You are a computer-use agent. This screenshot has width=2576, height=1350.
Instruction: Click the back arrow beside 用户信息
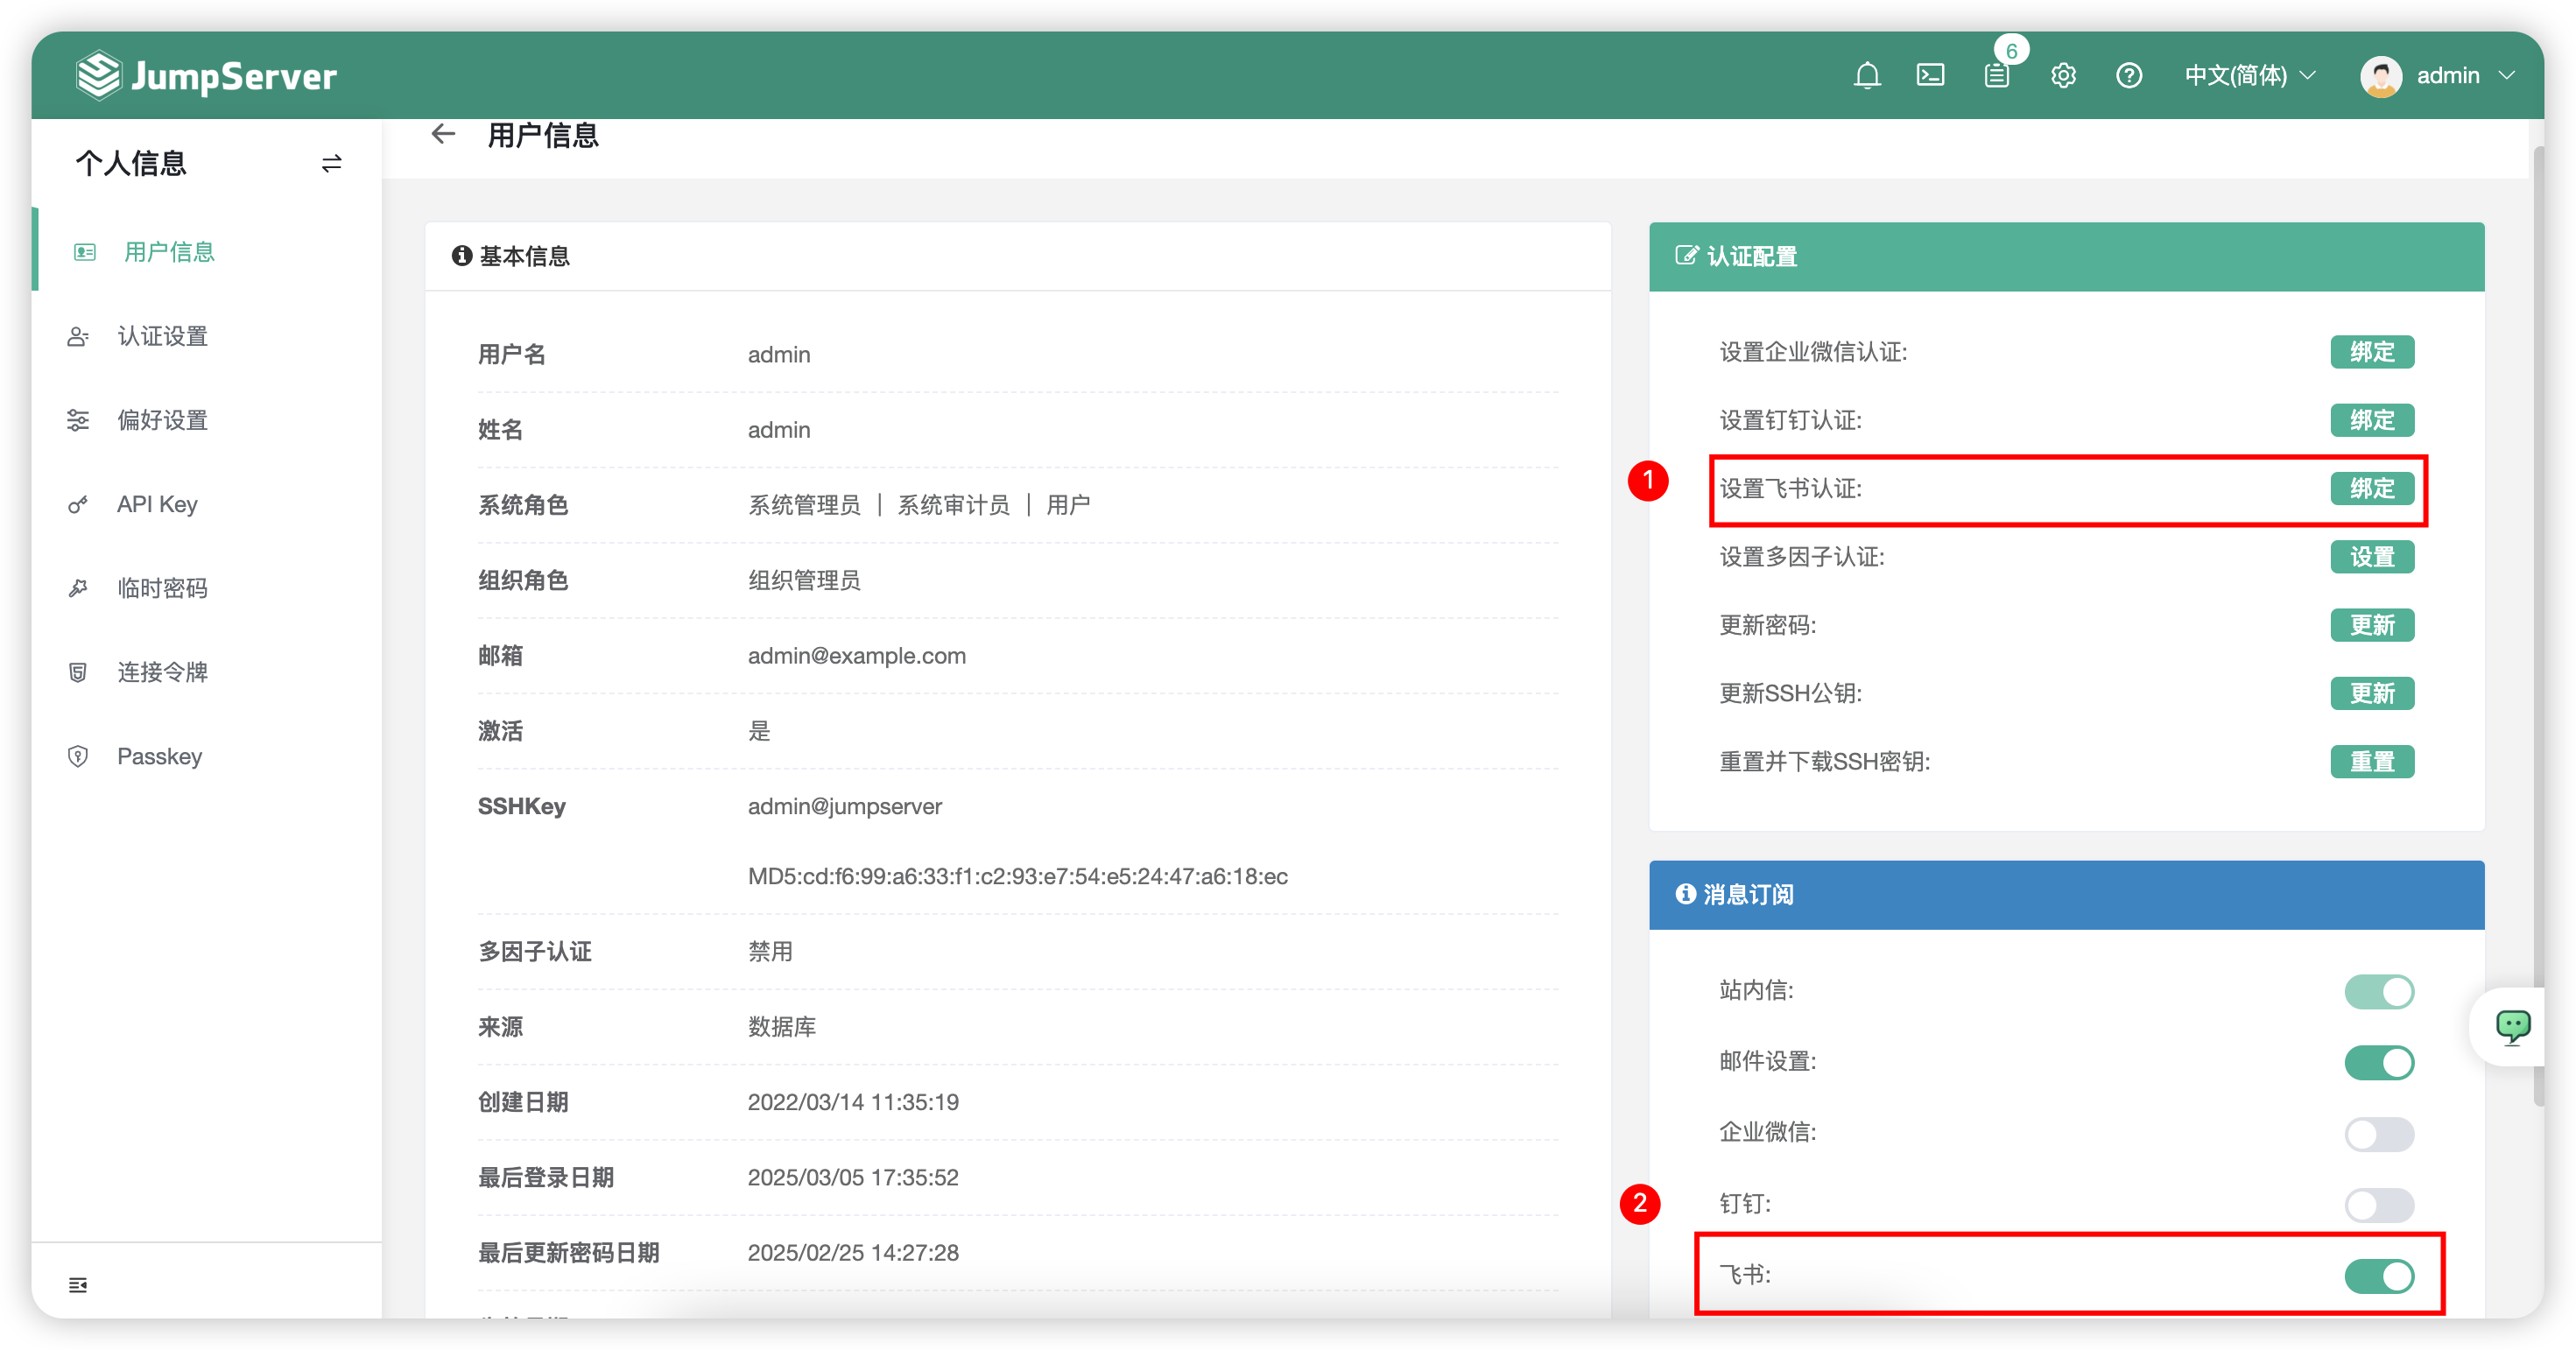click(x=443, y=134)
